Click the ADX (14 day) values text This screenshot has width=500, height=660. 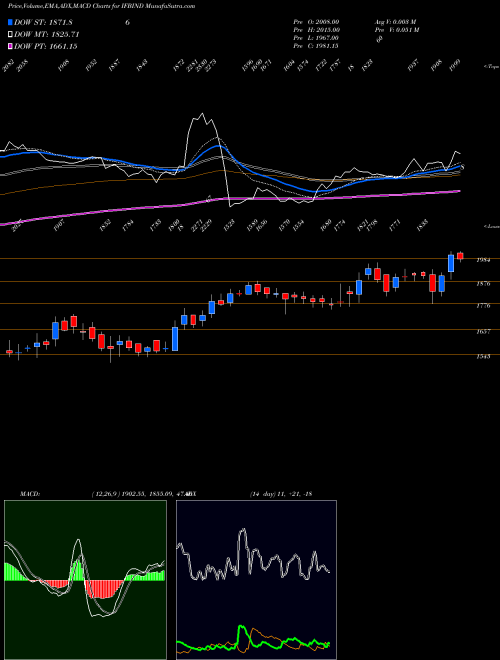tap(281, 494)
